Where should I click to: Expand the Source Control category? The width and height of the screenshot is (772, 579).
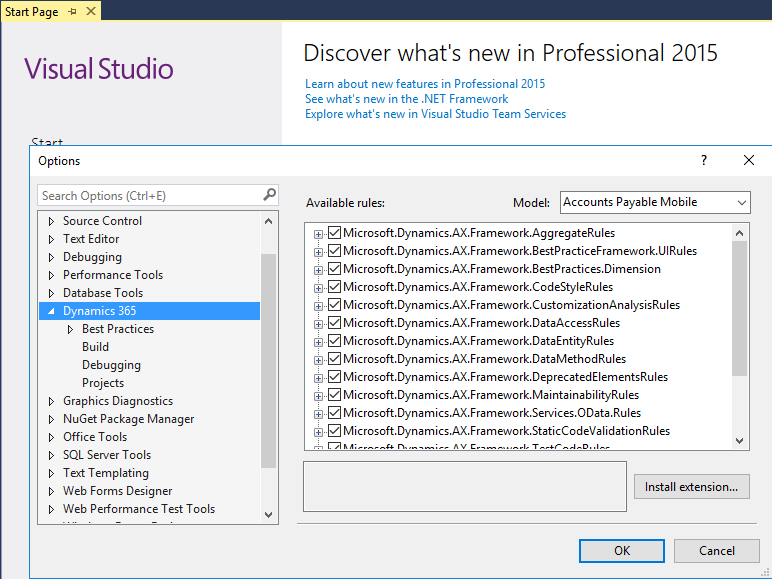[51, 221]
